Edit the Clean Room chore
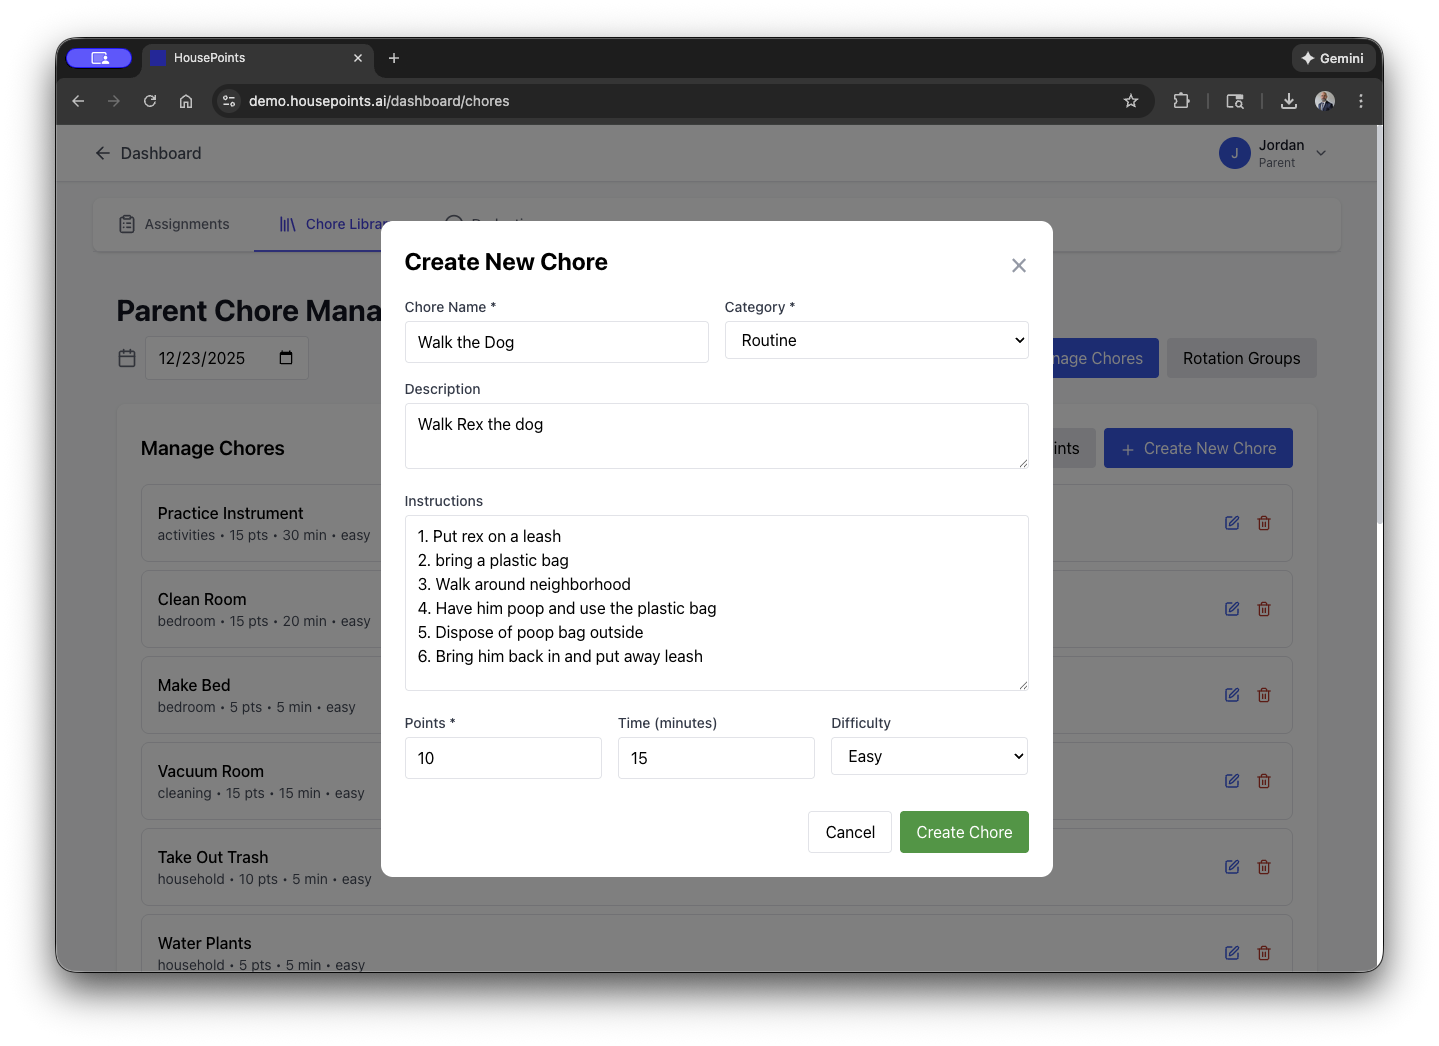1439x1046 pixels. pyautogui.click(x=1232, y=609)
